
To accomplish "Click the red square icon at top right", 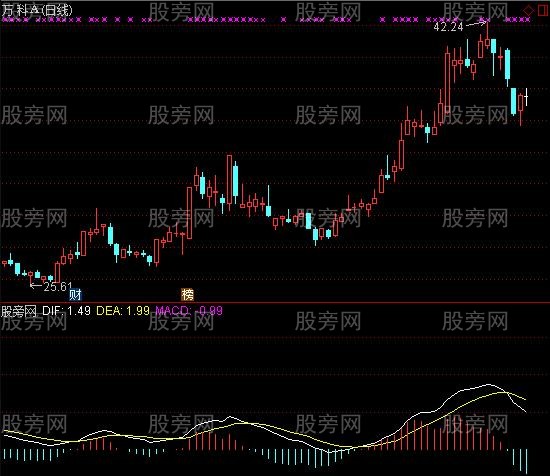I will [544, 10].
